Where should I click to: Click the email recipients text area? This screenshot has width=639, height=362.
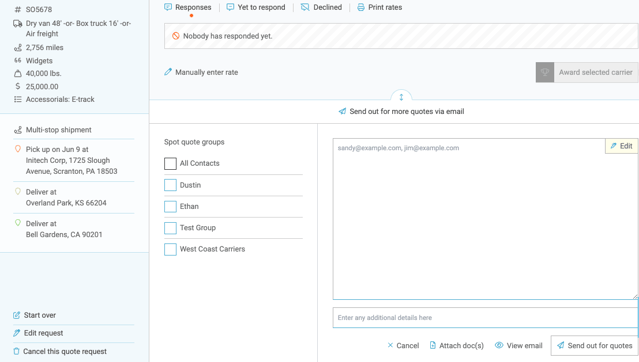click(485, 219)
